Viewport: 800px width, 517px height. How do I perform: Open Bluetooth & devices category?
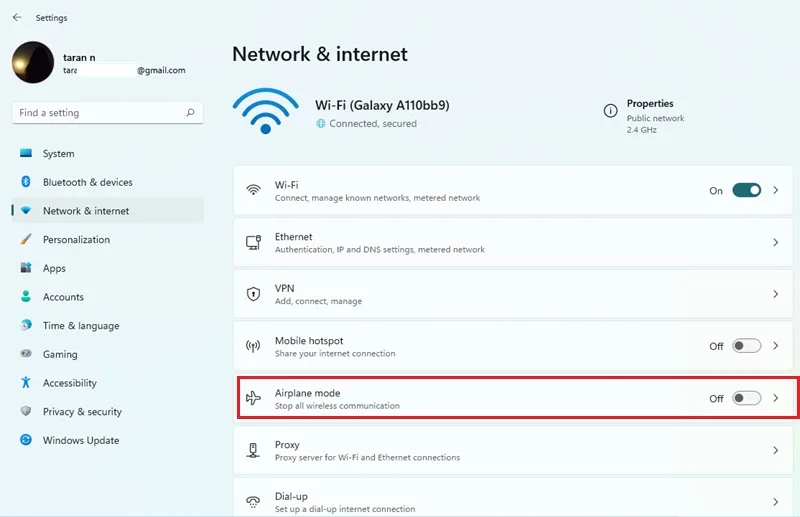(x=108, y=182)
